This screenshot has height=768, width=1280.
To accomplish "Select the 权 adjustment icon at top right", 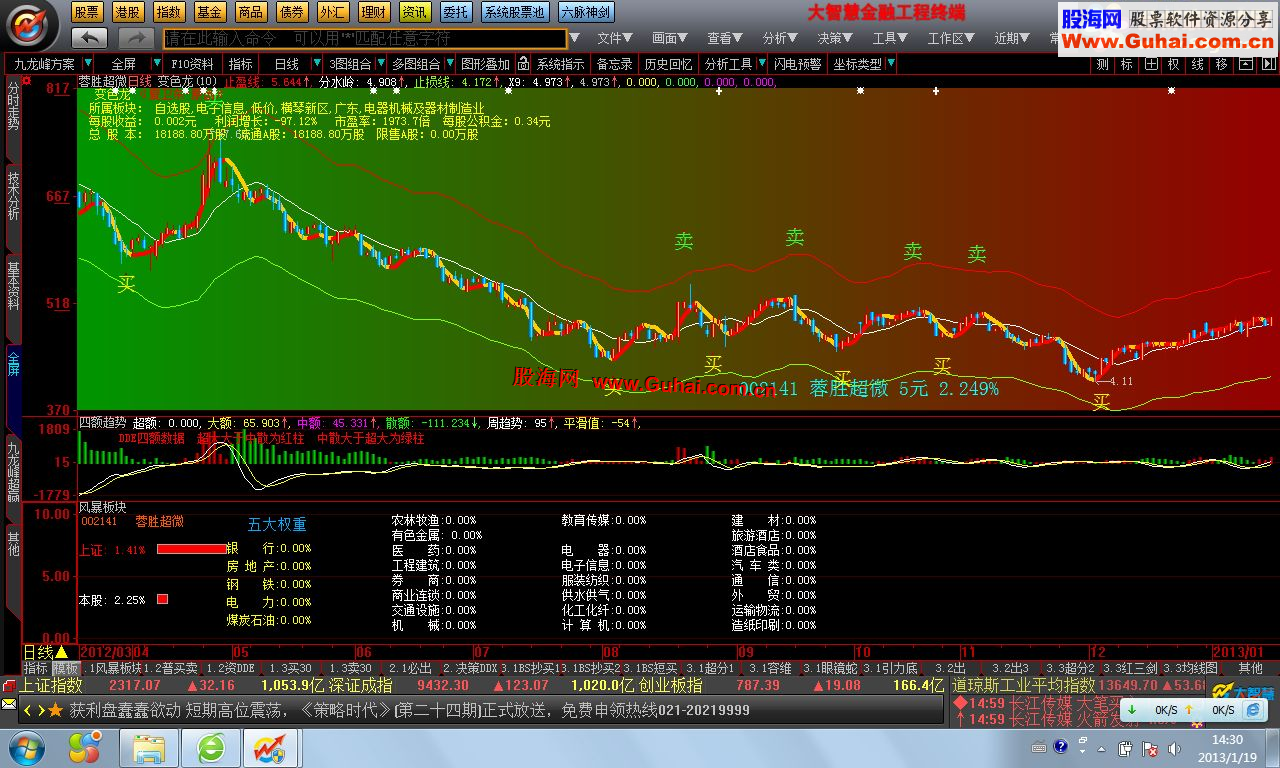I will (x=1174, y=64).
